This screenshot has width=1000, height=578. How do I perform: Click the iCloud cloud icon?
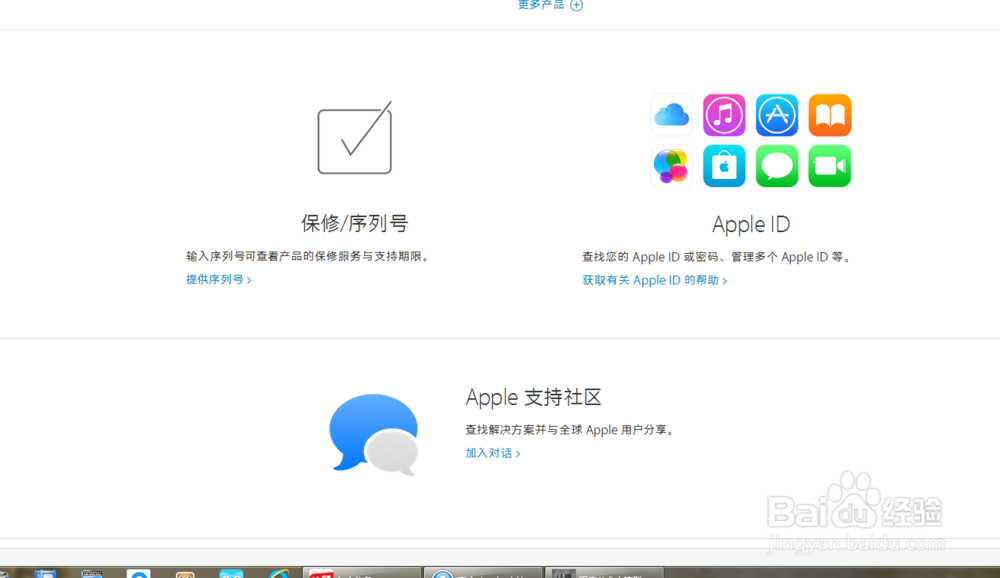tap(672, 115)
